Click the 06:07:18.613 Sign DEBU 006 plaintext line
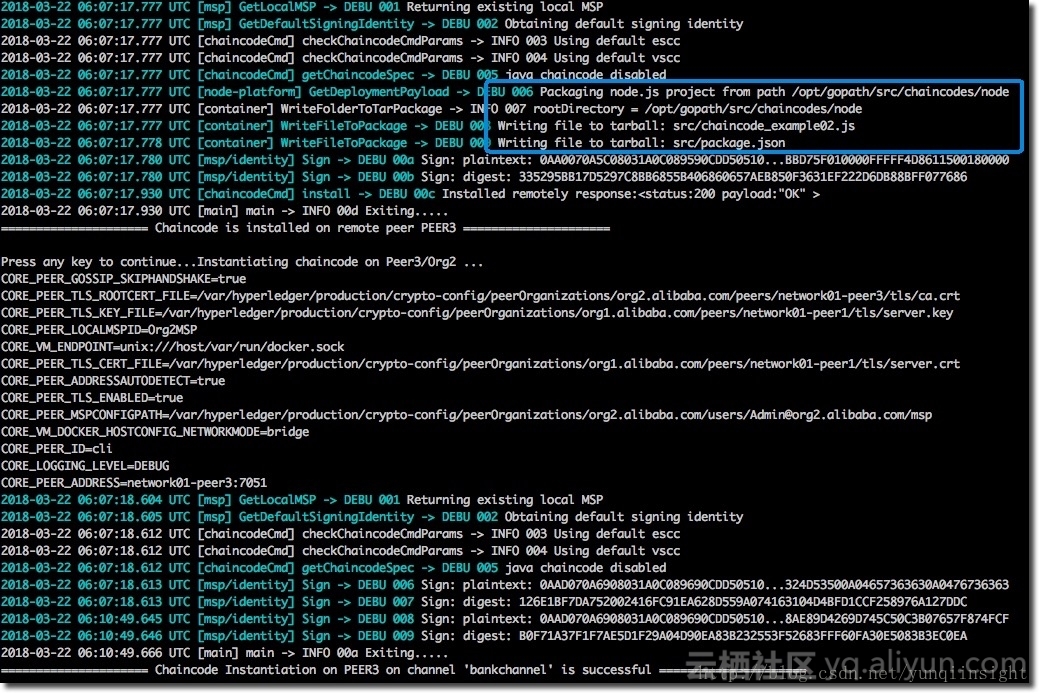The width and height of the screenshot is (1039, 693). (505, 585)
